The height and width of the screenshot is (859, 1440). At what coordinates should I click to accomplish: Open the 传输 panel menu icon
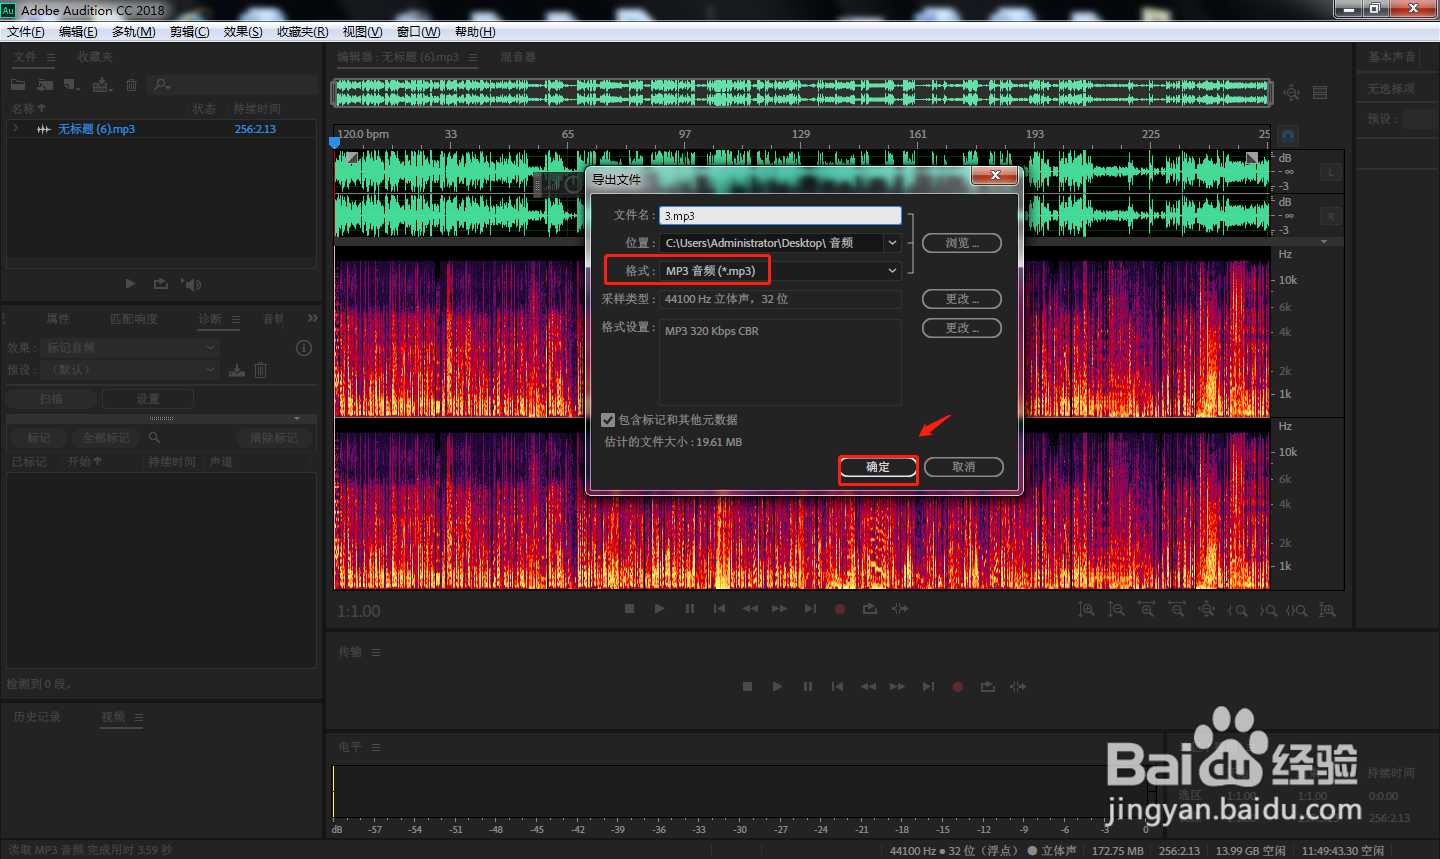tap(376, 652)
